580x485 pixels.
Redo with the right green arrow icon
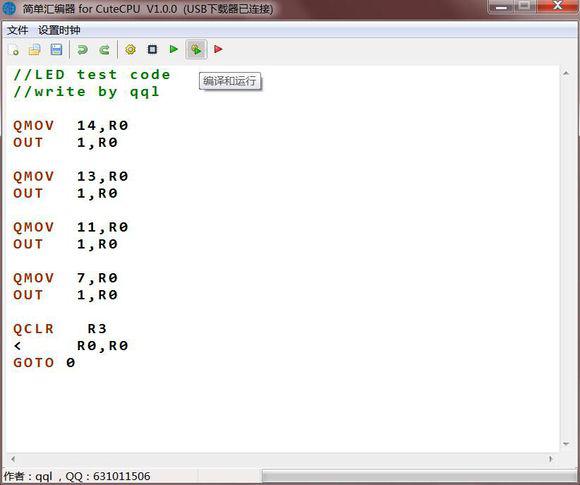pyautogui.click(x=105, y=50)
